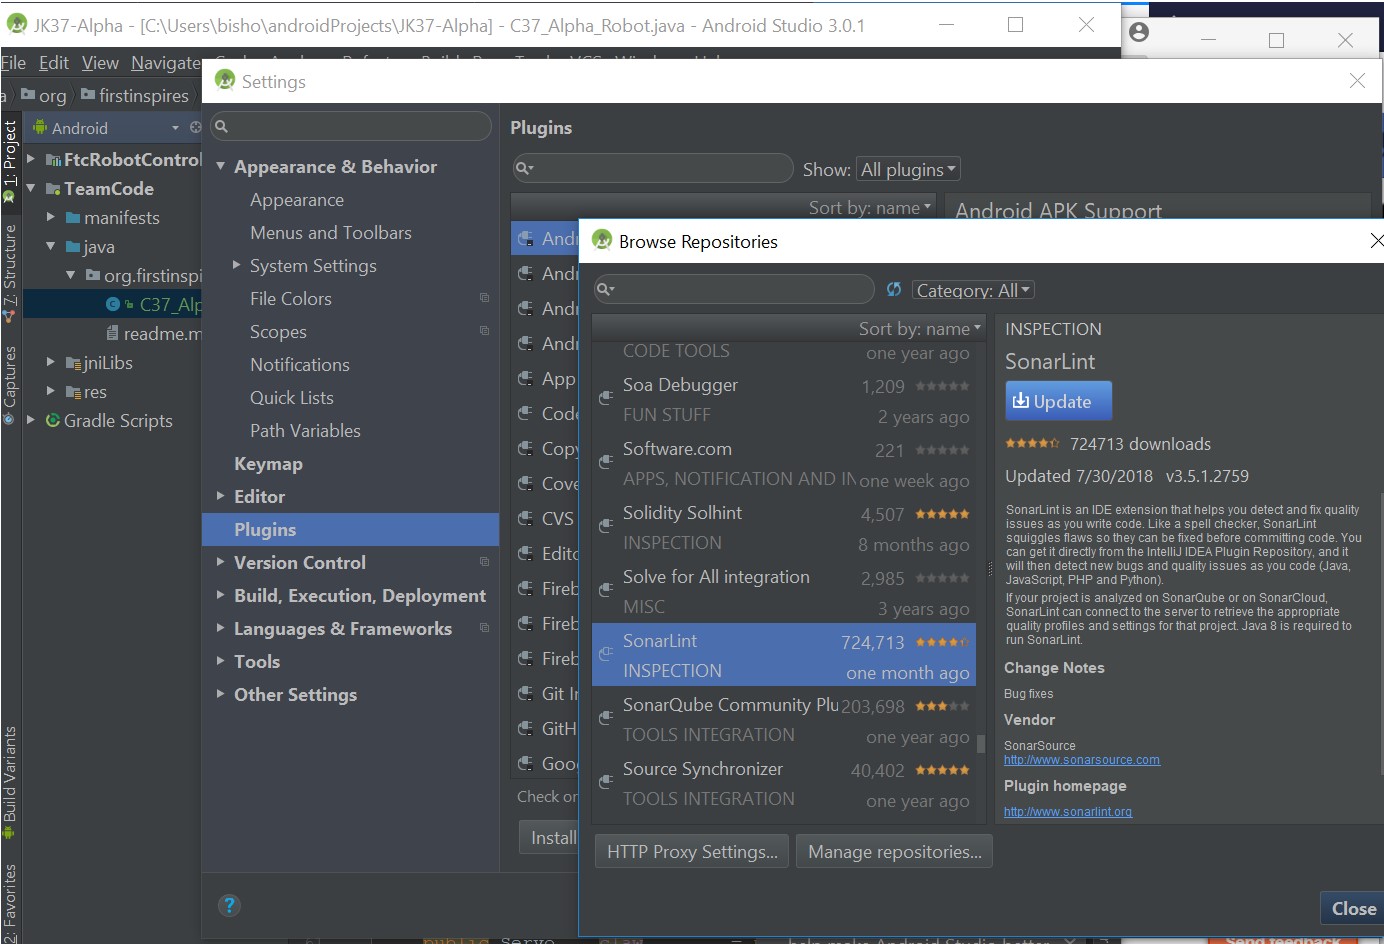
Task: Select Notifications in settings tree
Action: [300, 364]
